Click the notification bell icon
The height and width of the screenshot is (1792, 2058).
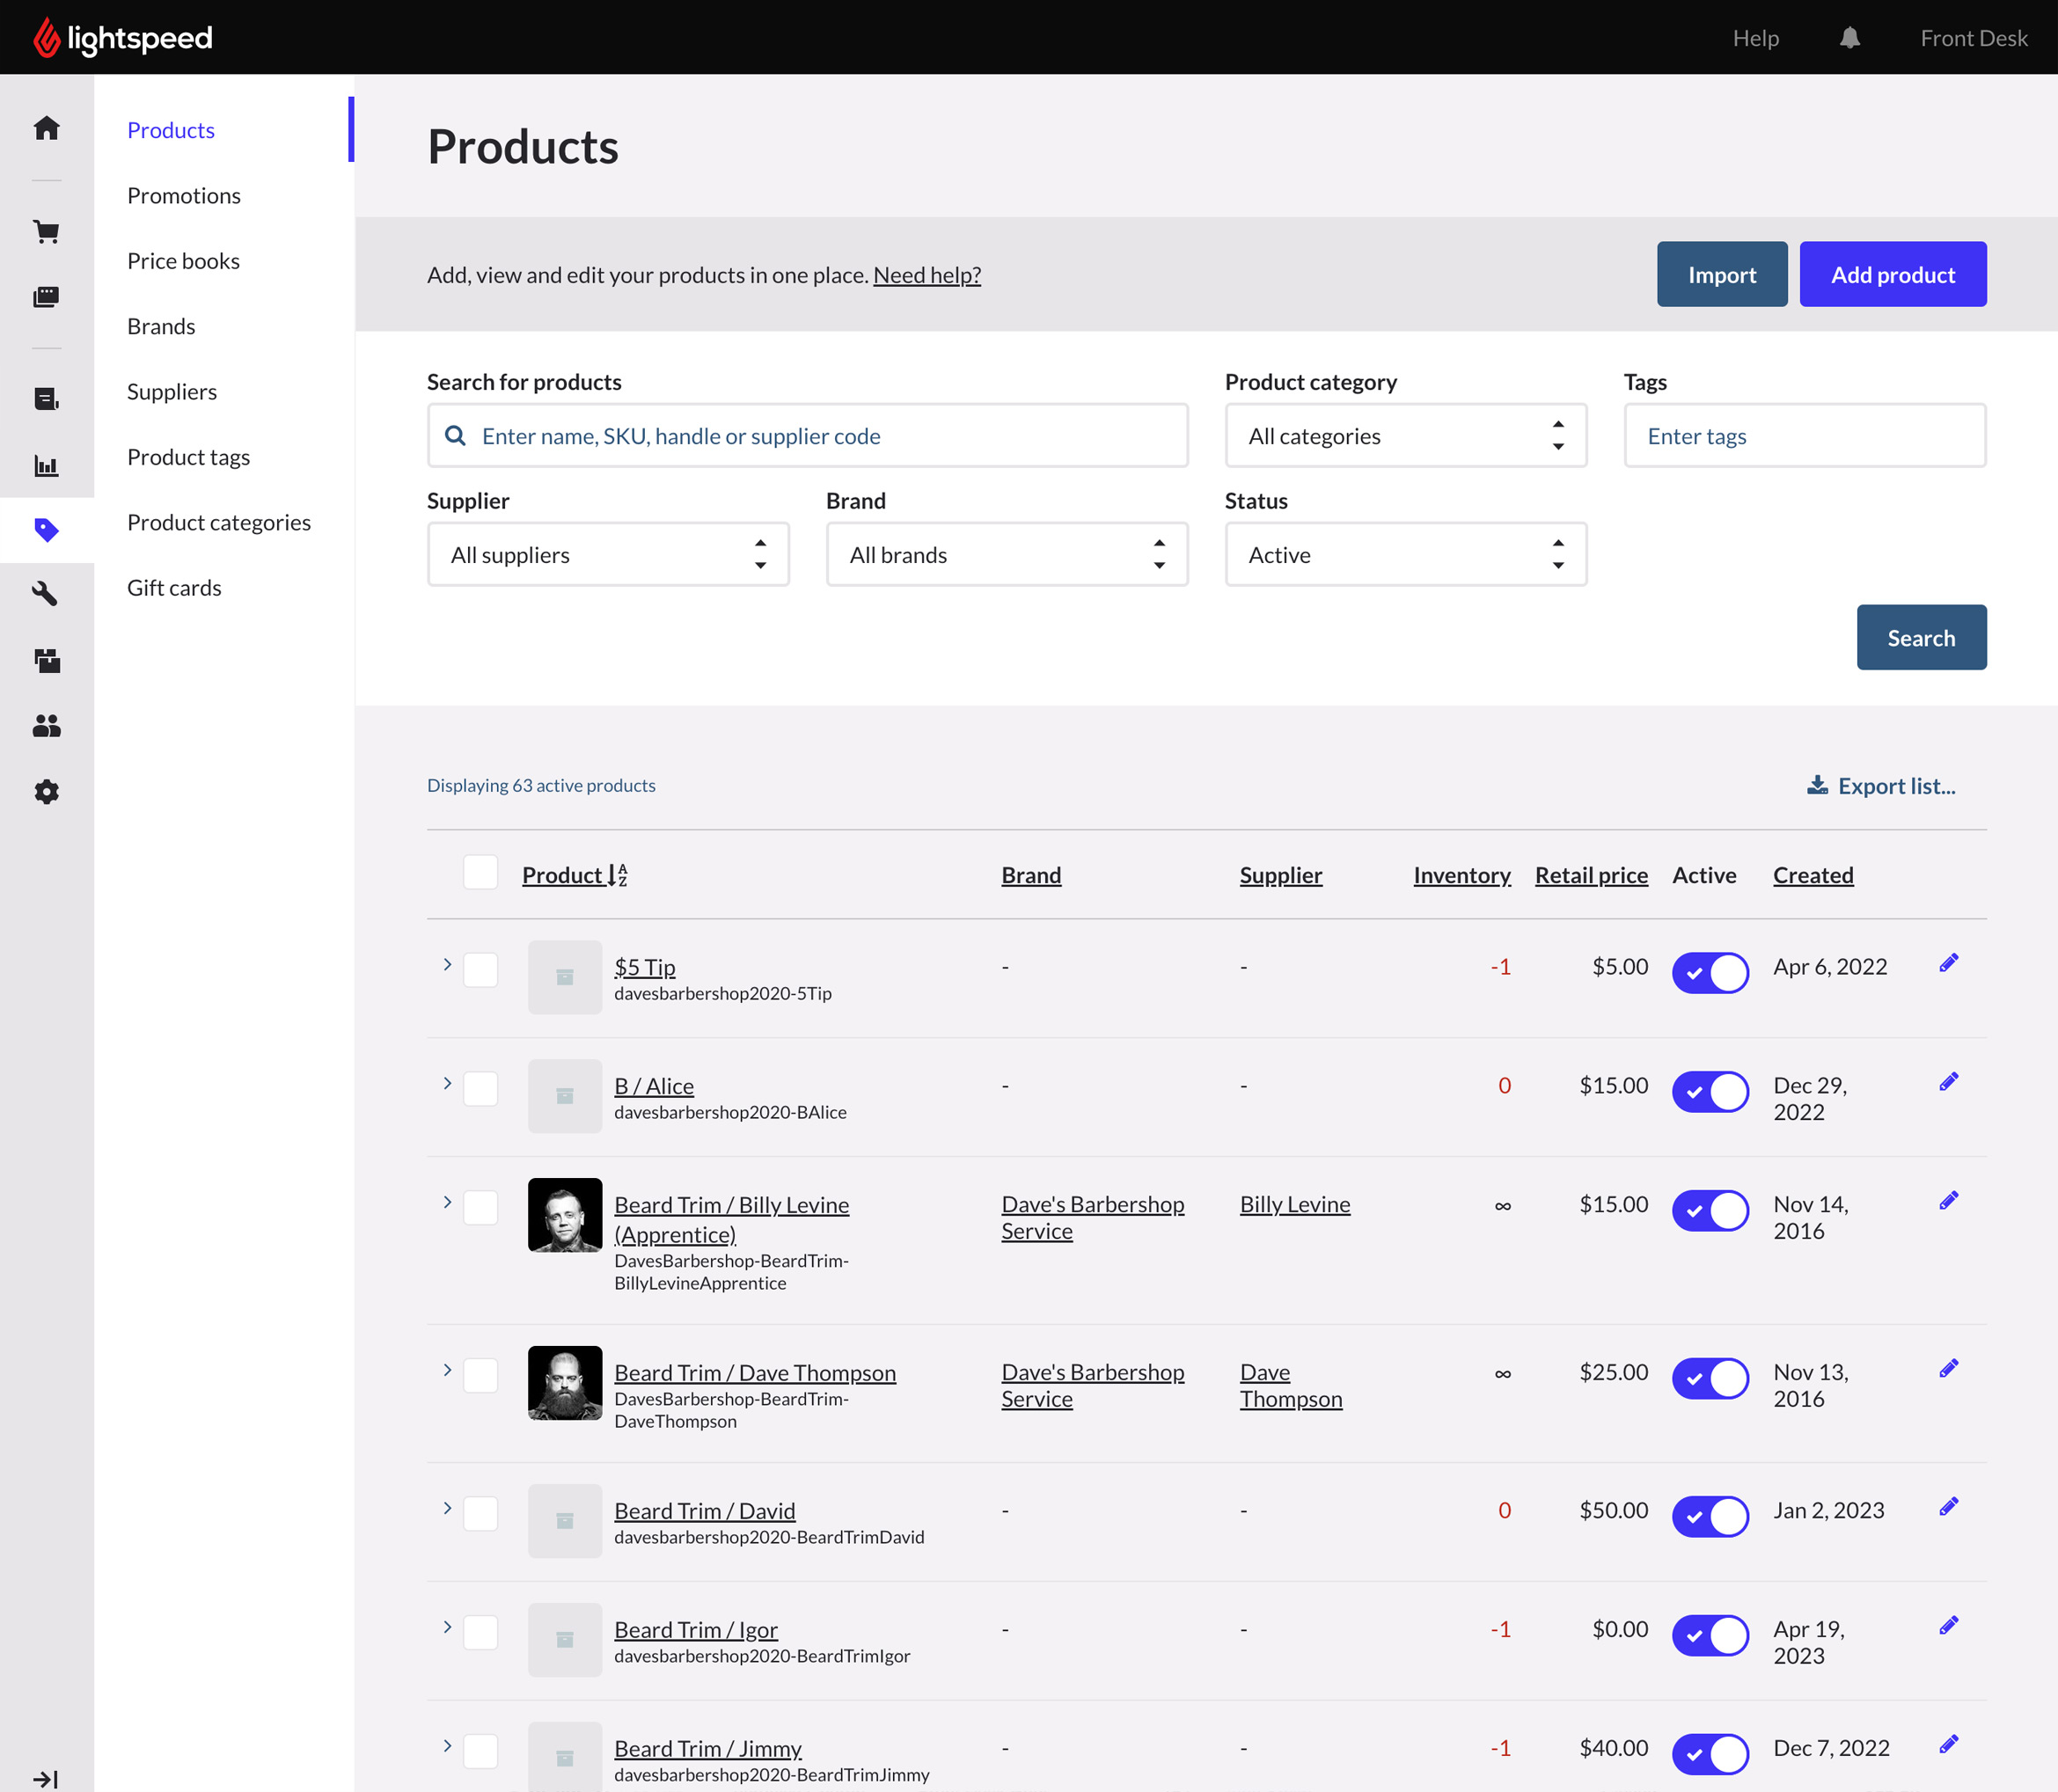pos(1849,38)
